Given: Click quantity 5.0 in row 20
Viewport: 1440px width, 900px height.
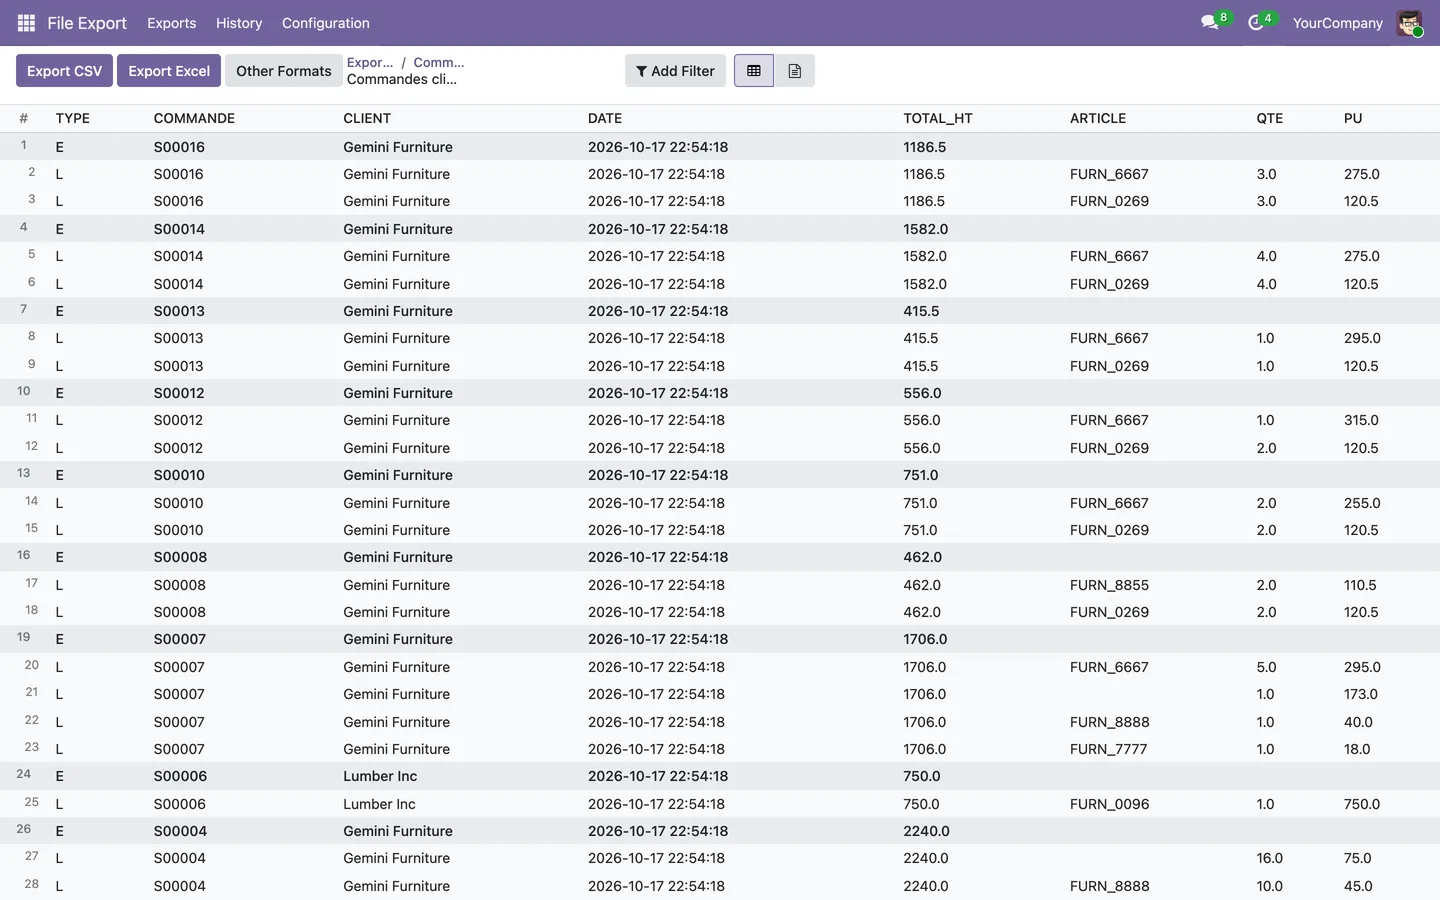Looking at the screenshot, I should 1266,667.
